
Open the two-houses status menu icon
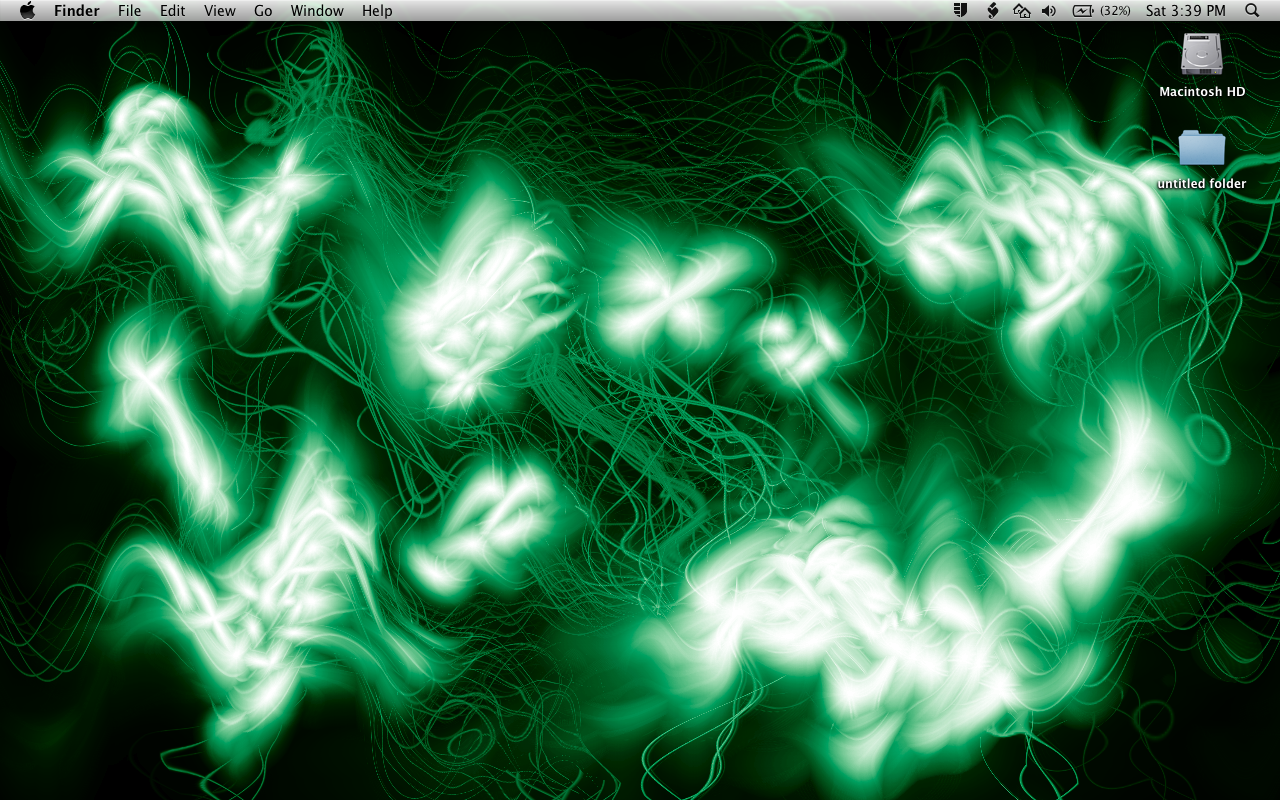pyautogui.click(x=1021, y=11)
